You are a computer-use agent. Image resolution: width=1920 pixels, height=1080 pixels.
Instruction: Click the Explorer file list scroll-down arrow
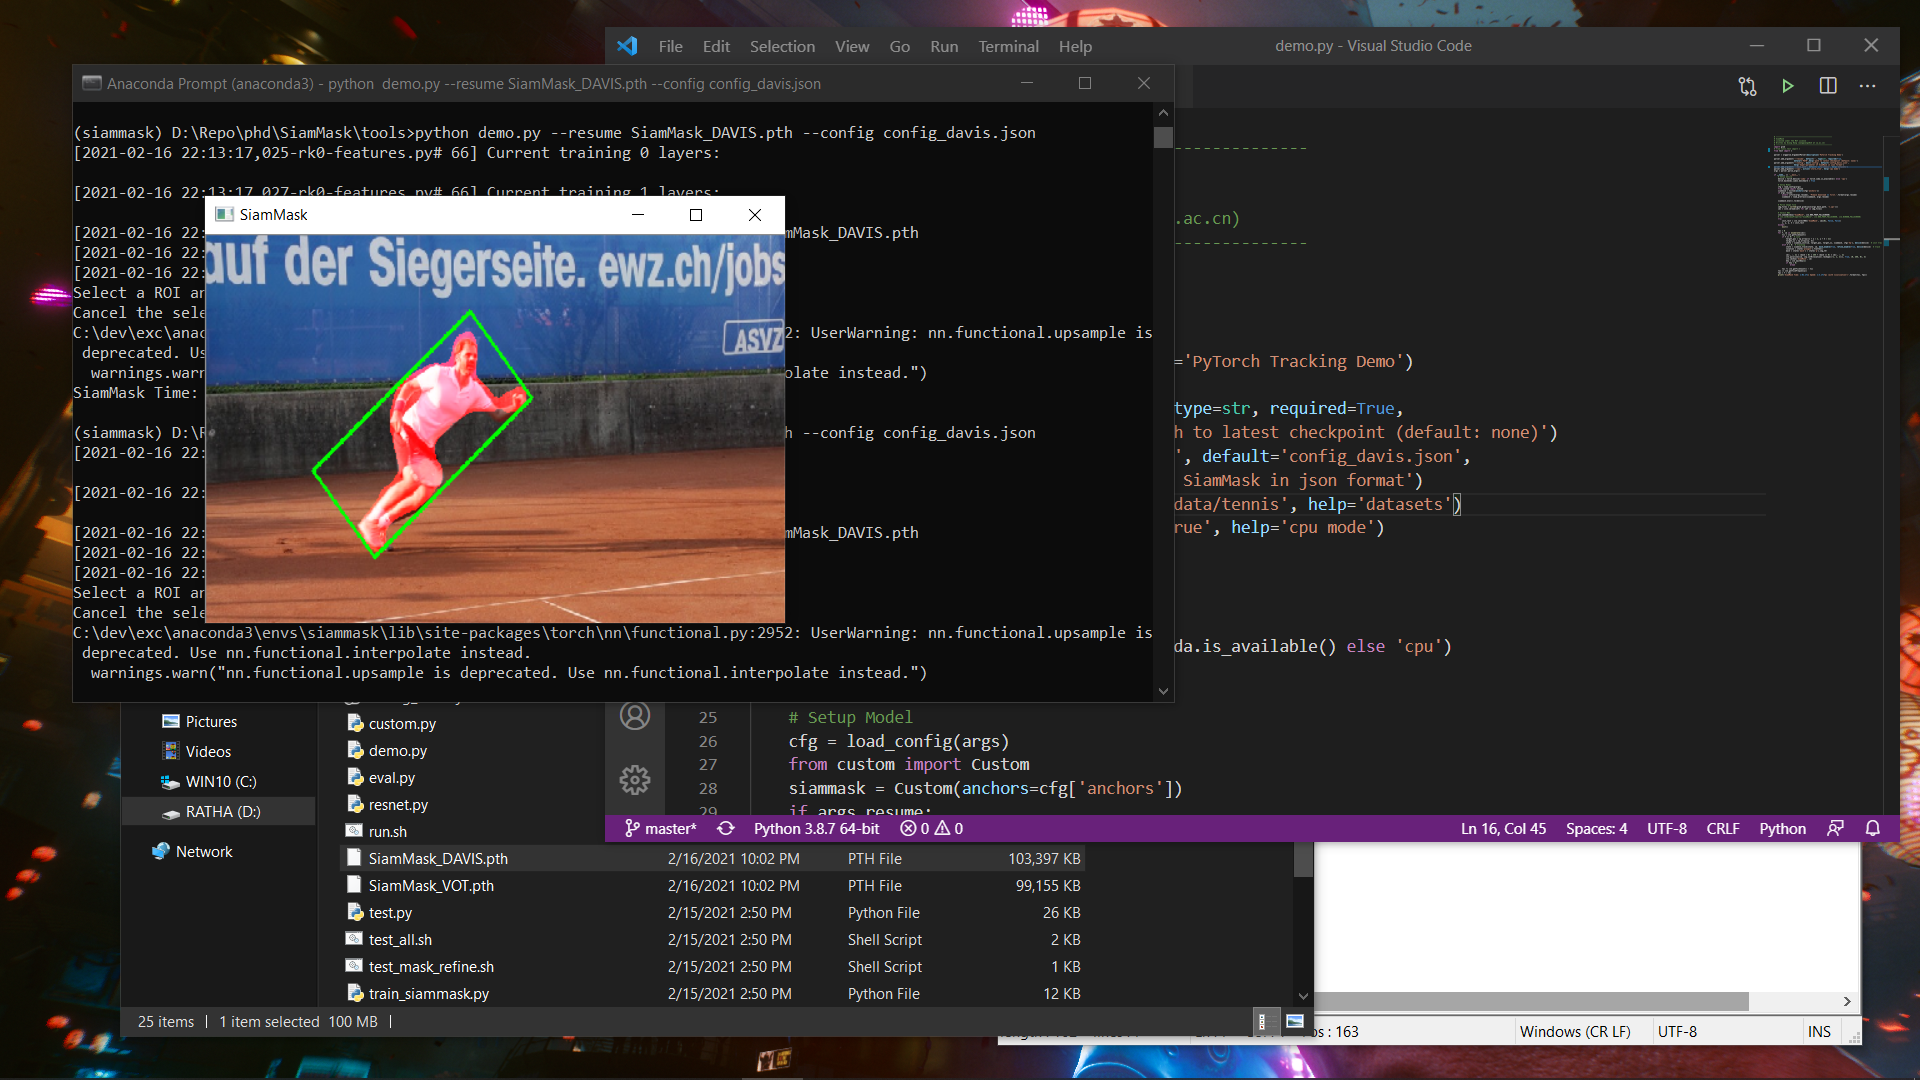[x=1303, y=996]
